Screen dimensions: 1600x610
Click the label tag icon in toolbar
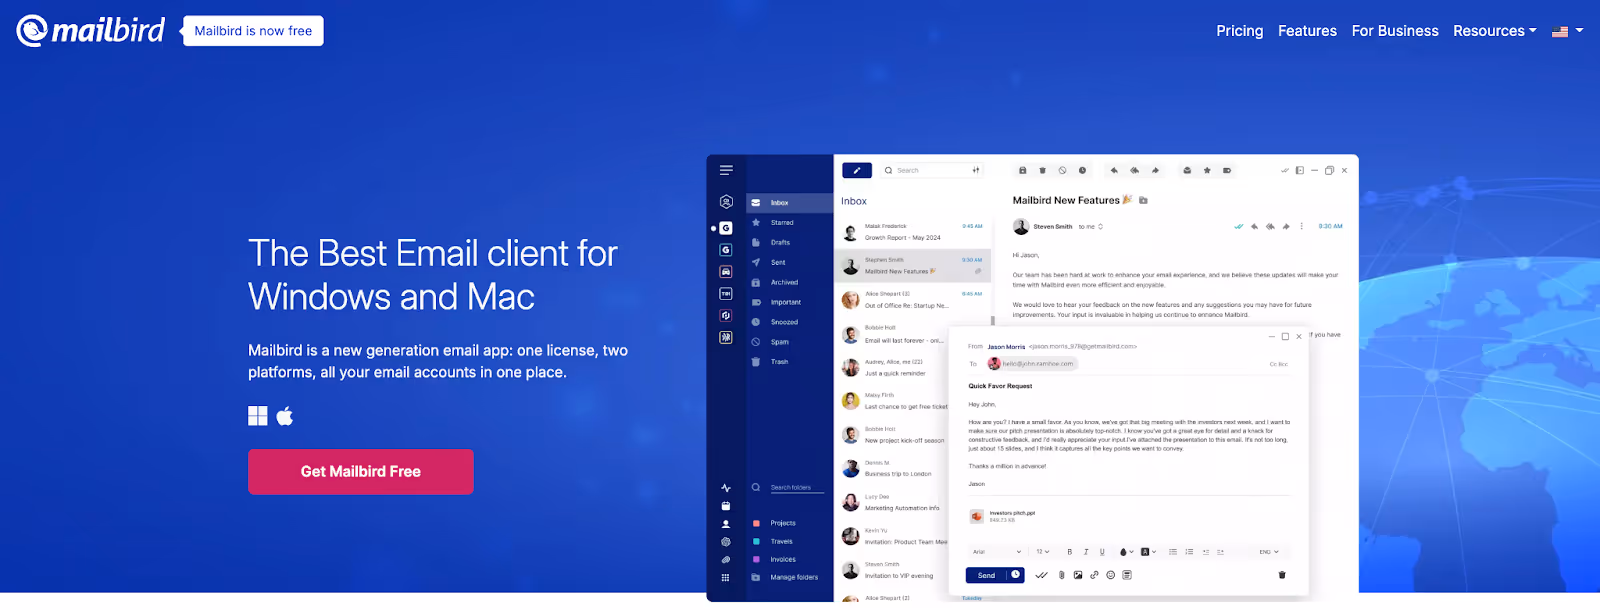(1227, 170)
